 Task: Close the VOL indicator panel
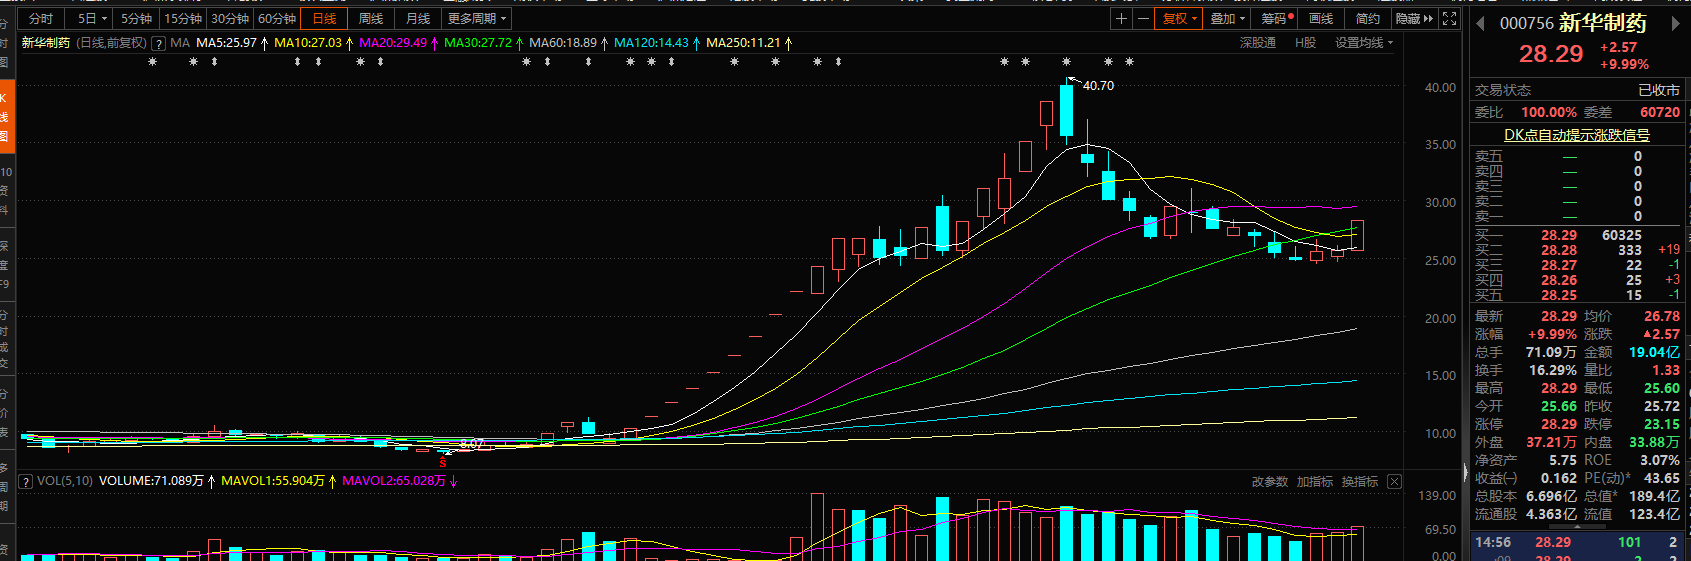pyautogui.click(x=1394, y=482)
